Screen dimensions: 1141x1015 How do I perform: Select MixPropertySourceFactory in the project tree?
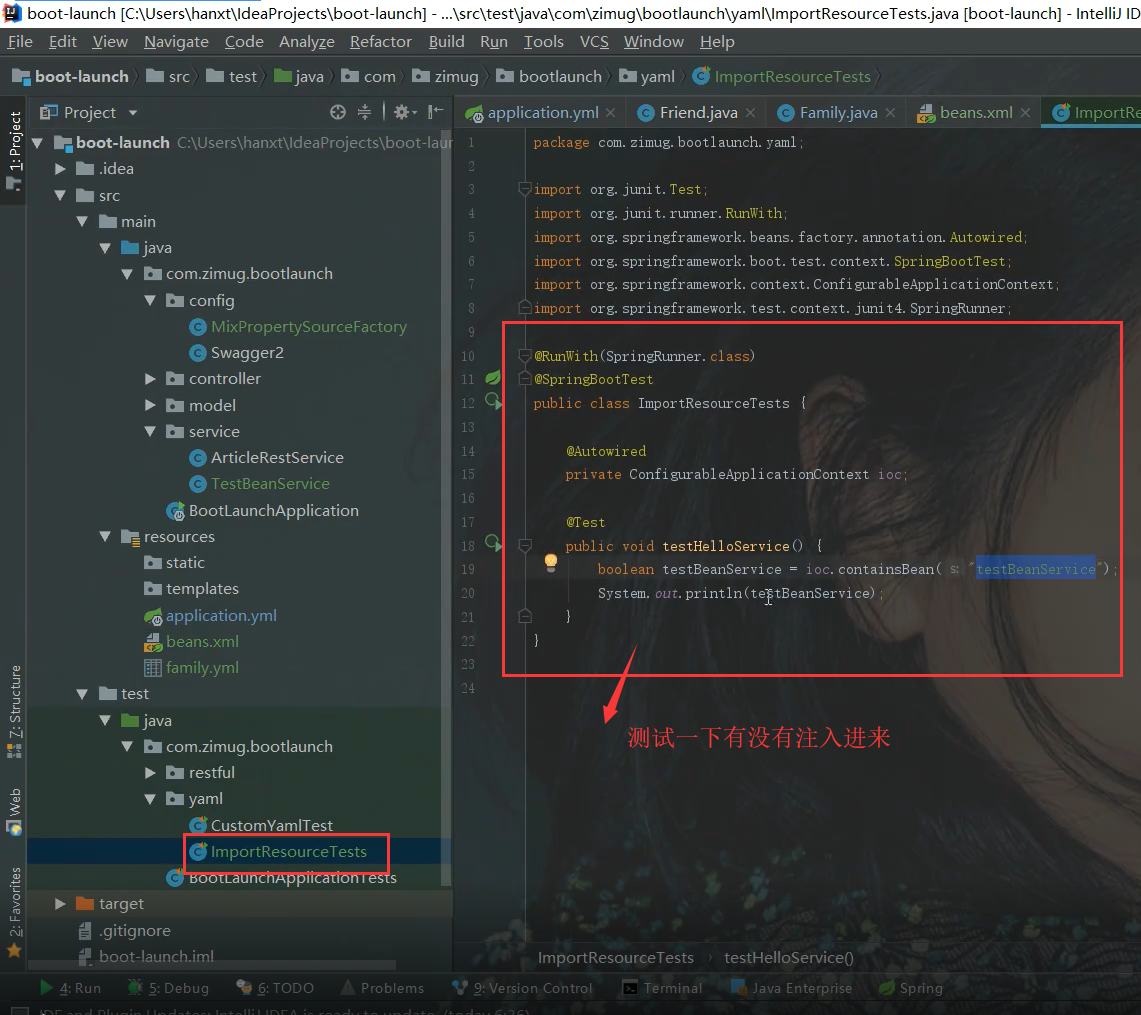click(309, 327)
